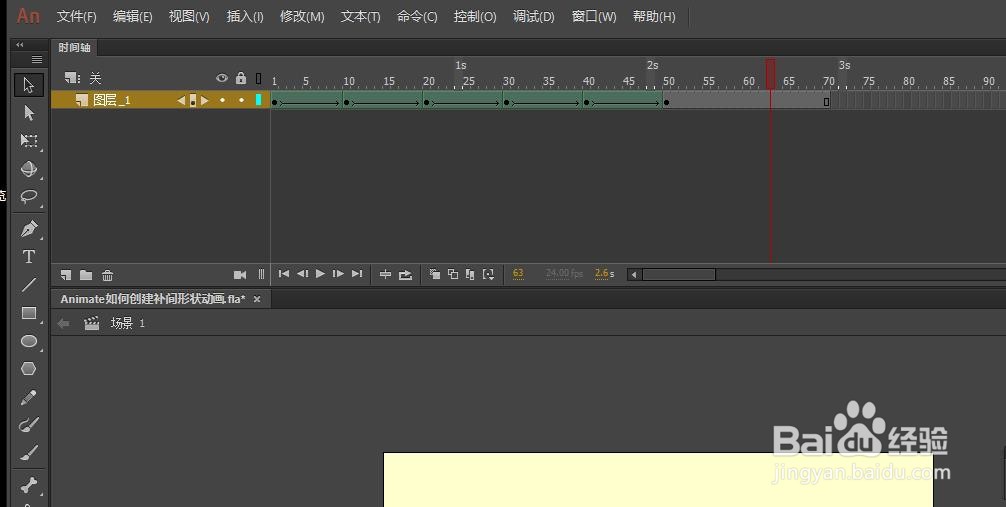Toggle lock dot of 图层_1
The height and width of the screenshot is (507, 1006).
pyautogui.click(x=241, y=100)
